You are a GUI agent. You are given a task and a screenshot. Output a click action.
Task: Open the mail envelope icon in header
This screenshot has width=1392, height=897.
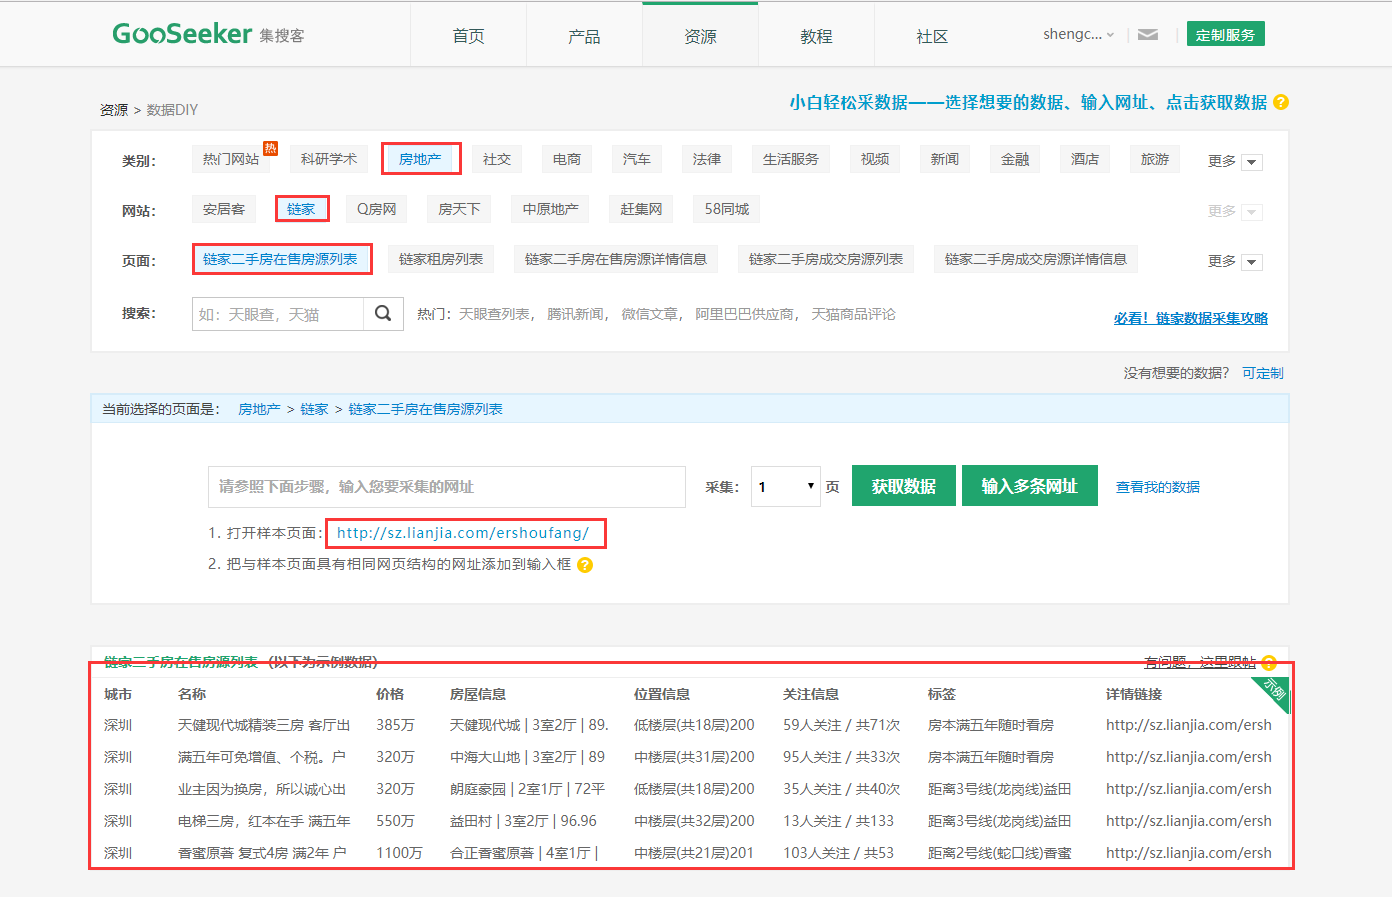[1148, 35]
